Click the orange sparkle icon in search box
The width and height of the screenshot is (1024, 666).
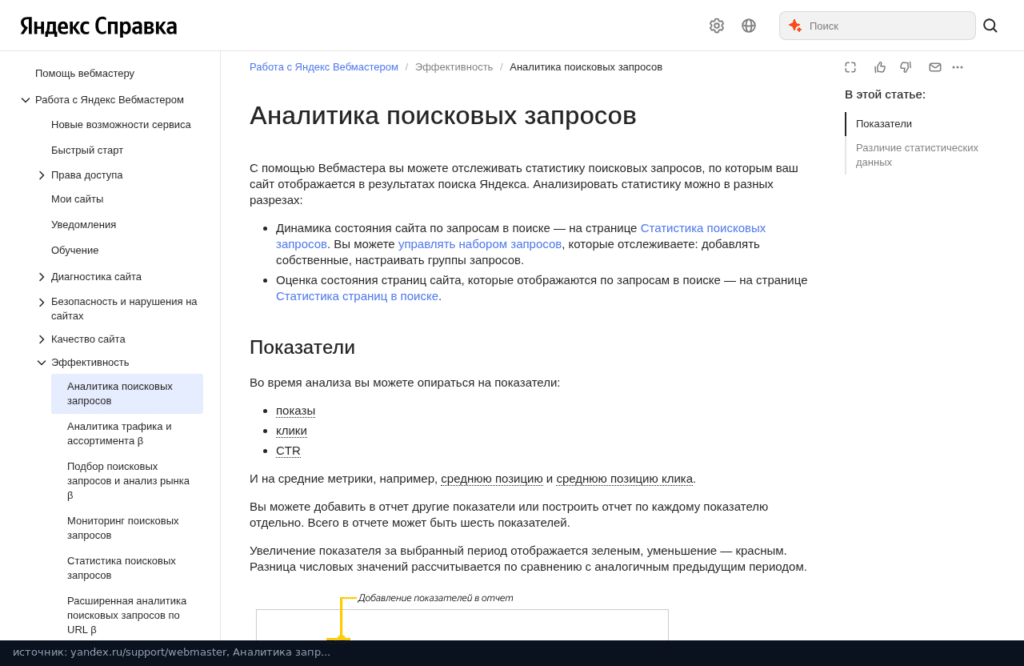(x=795, y=25)
